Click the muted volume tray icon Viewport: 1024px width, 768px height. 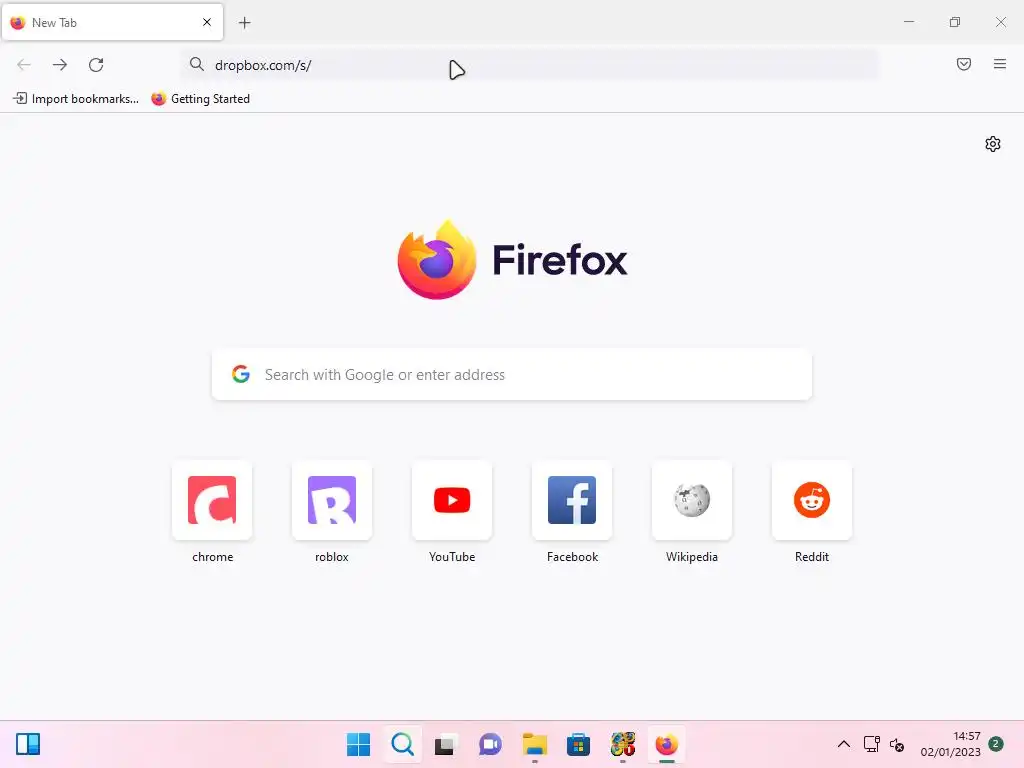[897, 745]
